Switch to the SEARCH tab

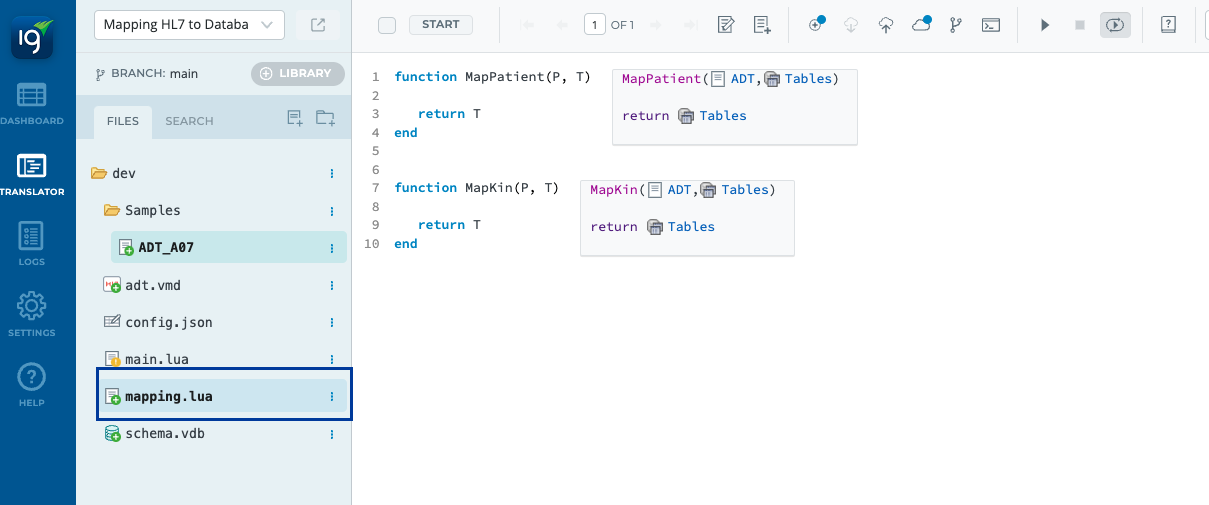tap(189, 121)
